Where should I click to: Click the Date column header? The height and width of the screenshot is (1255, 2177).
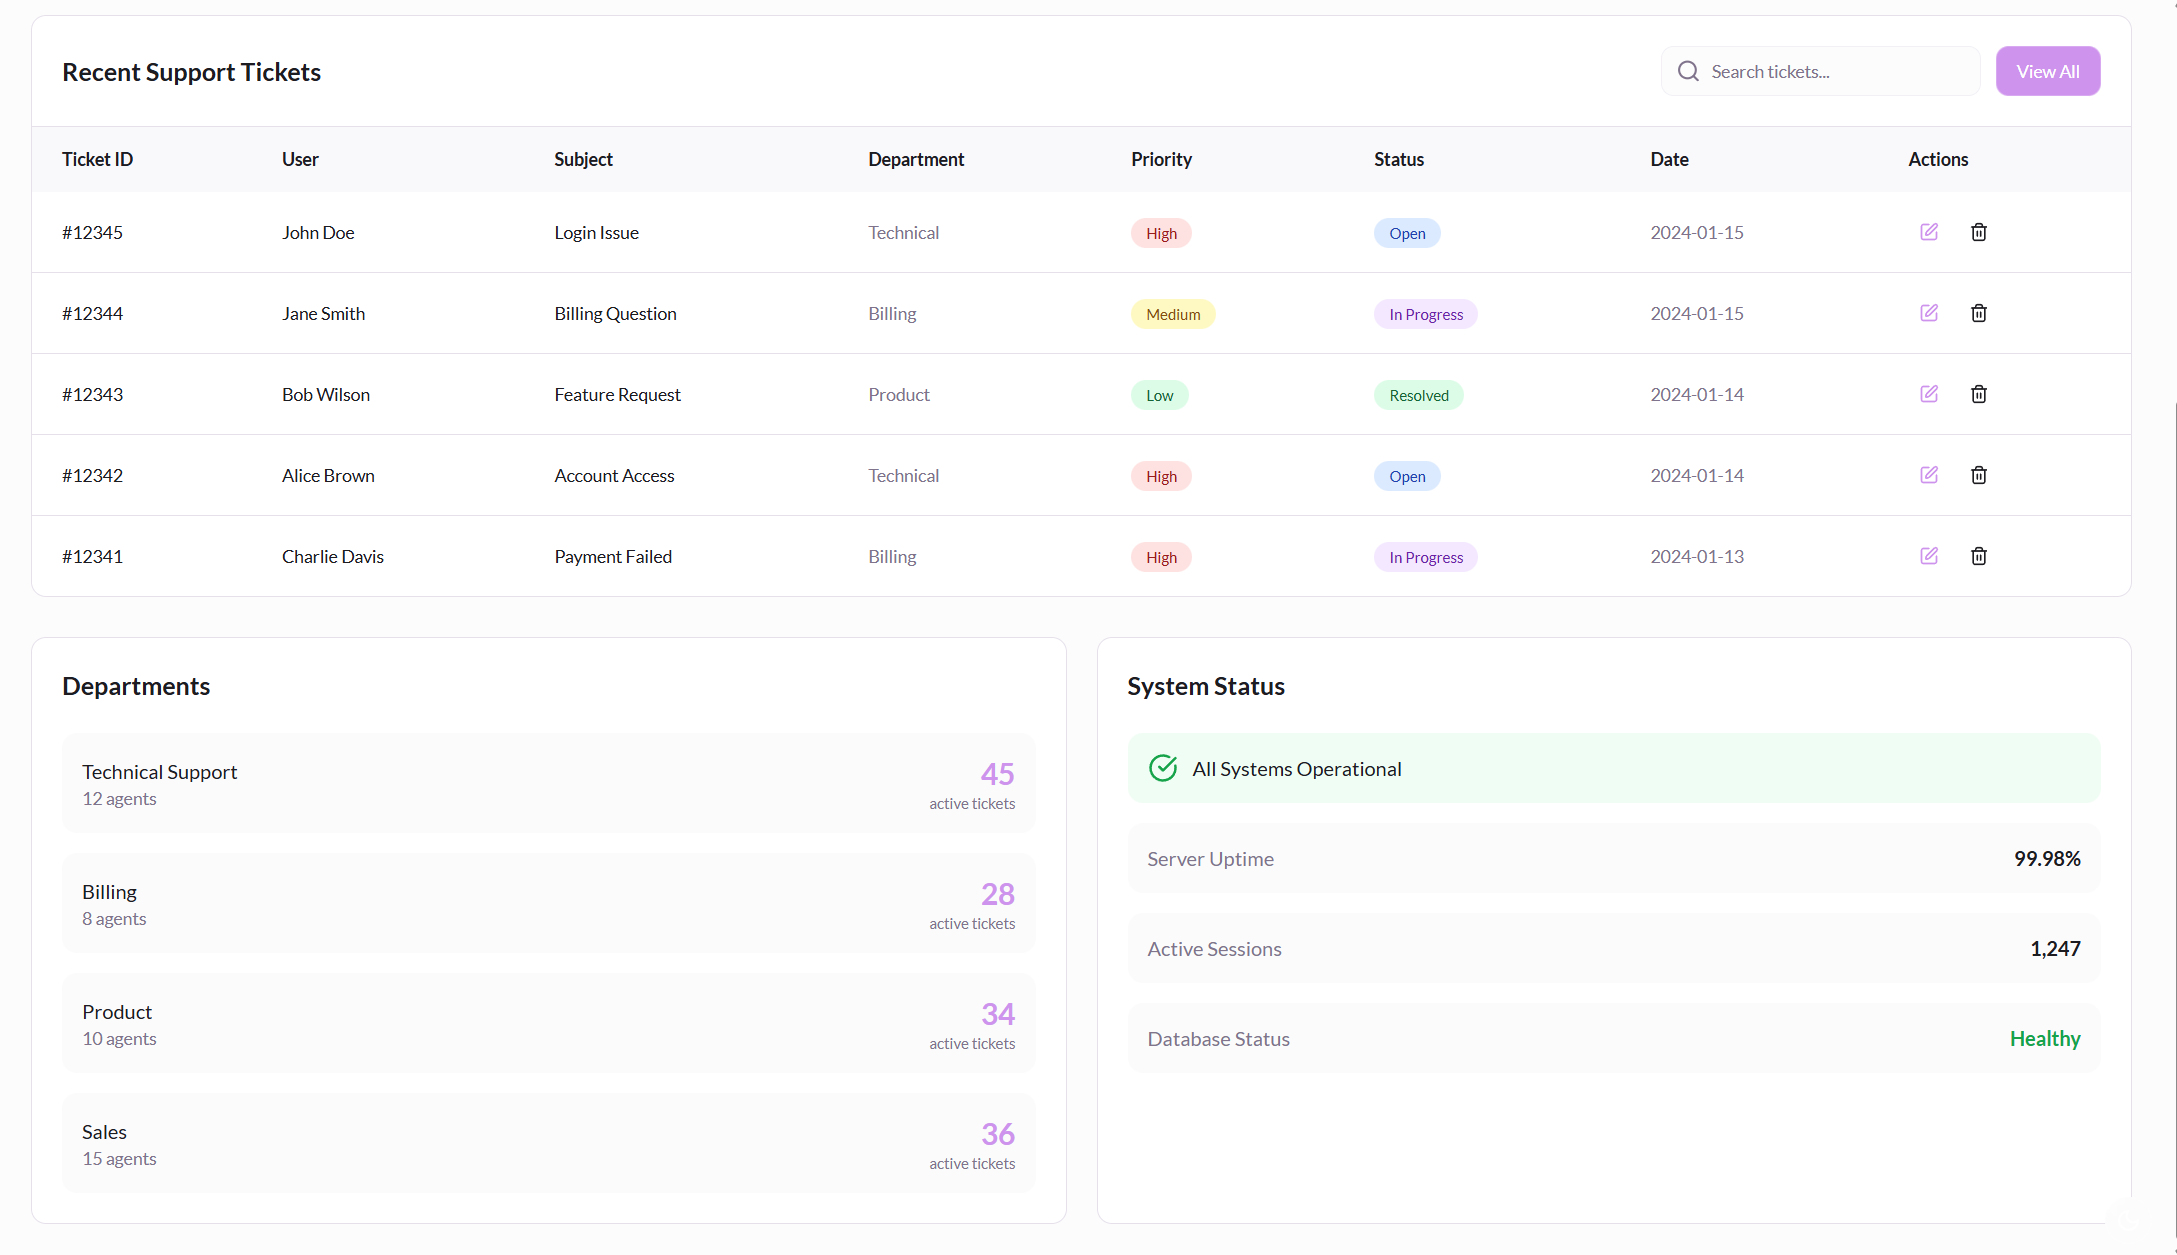coord(1668,159)
